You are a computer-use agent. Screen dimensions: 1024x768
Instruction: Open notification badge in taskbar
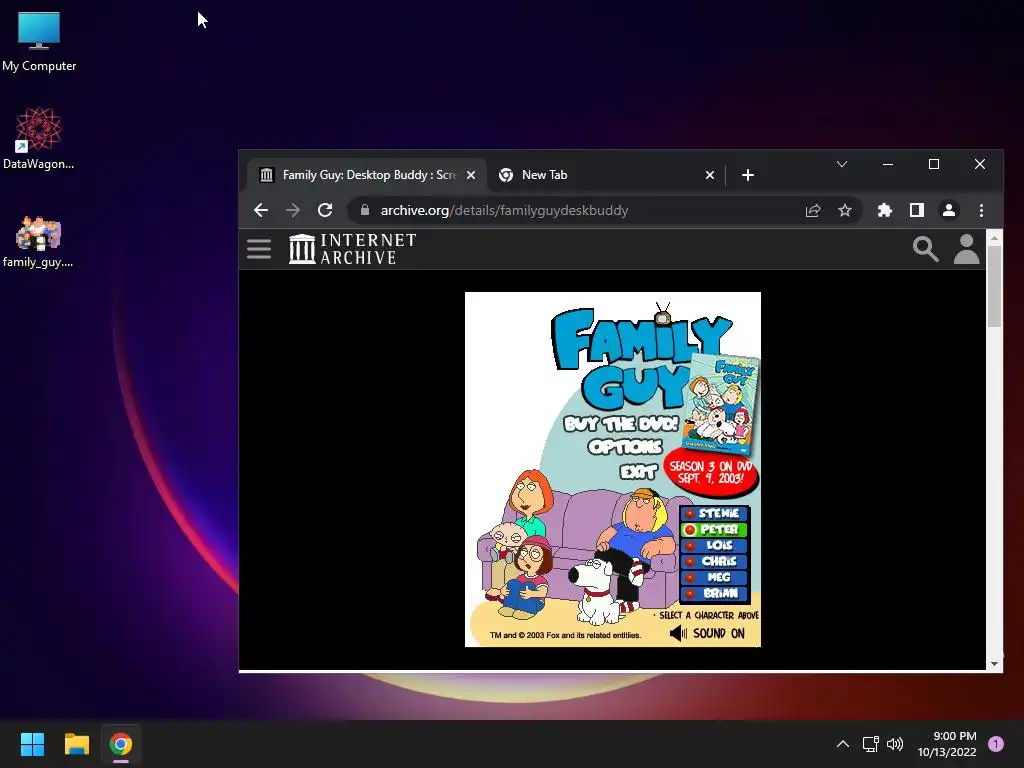tap(996, 744)
